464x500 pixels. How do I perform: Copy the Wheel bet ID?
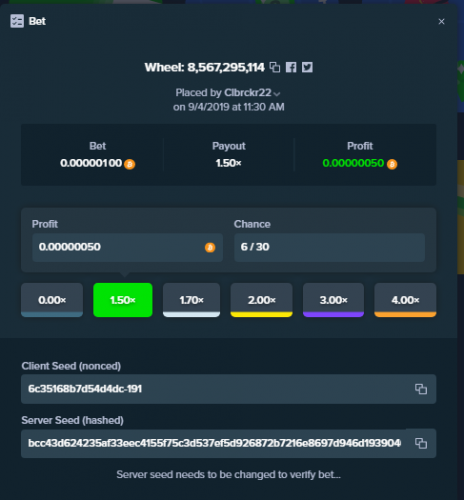275,67
